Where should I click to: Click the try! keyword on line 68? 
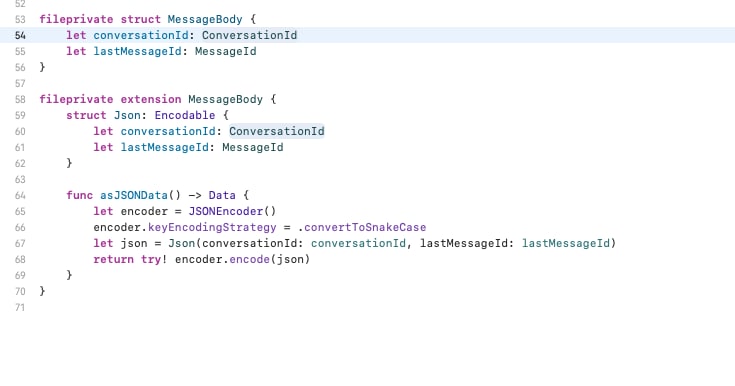pyautogui.click(x=154, y=259)
